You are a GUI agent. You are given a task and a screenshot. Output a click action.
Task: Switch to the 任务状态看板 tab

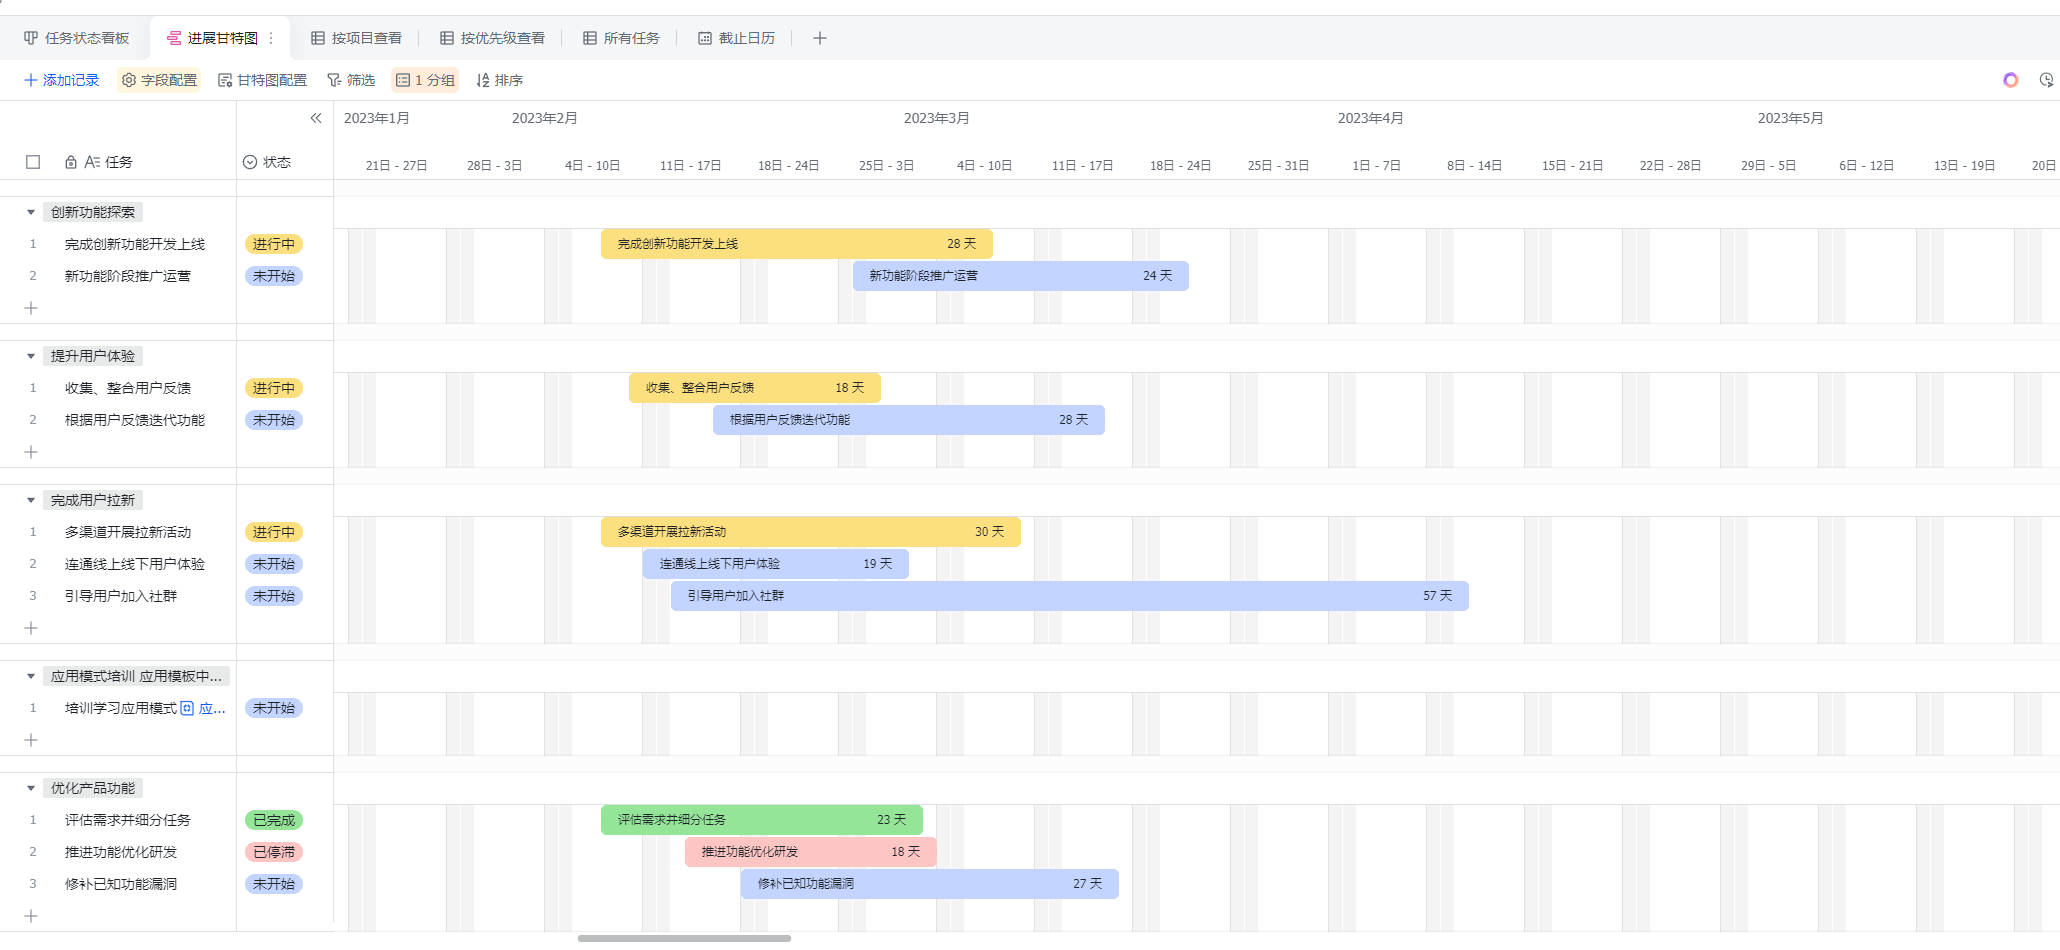(x=77, y=38)
